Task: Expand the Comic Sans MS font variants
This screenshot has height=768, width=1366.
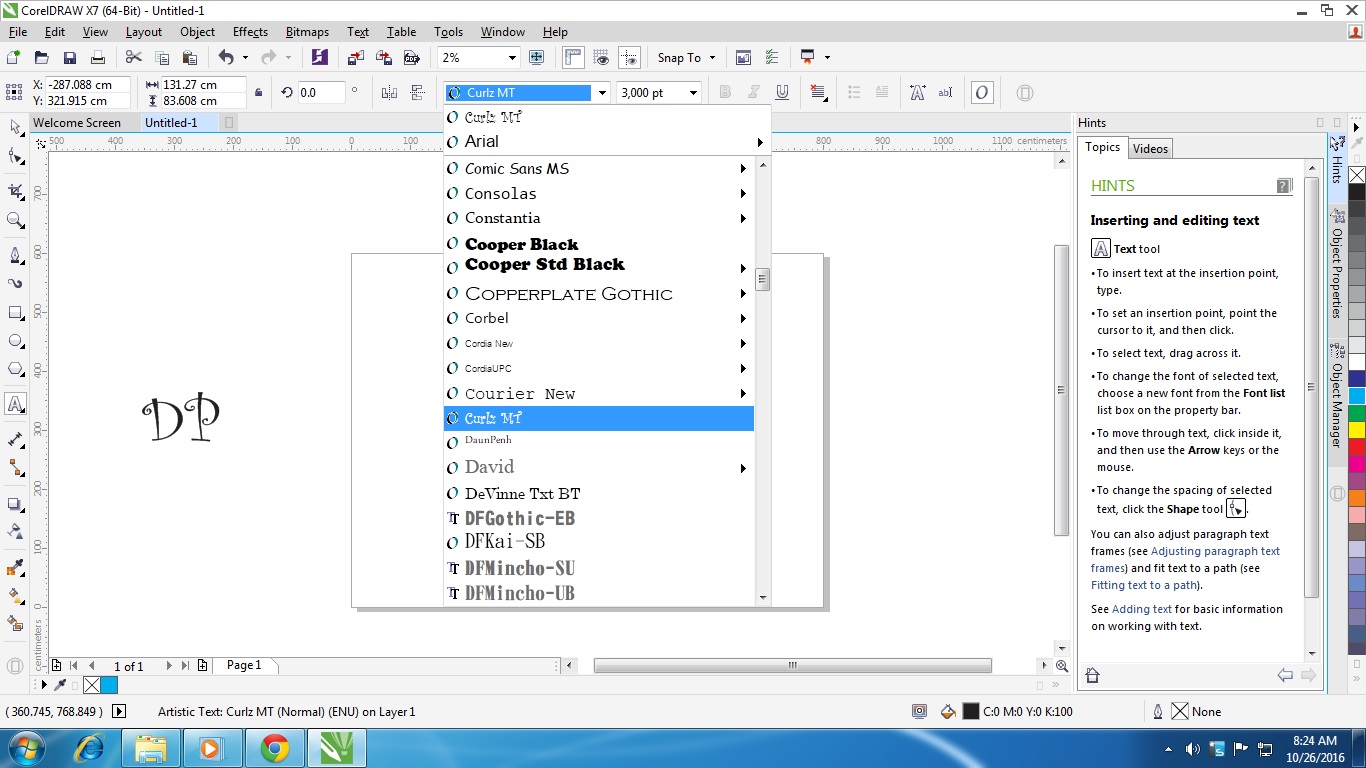Action: [x=743, y=169]
